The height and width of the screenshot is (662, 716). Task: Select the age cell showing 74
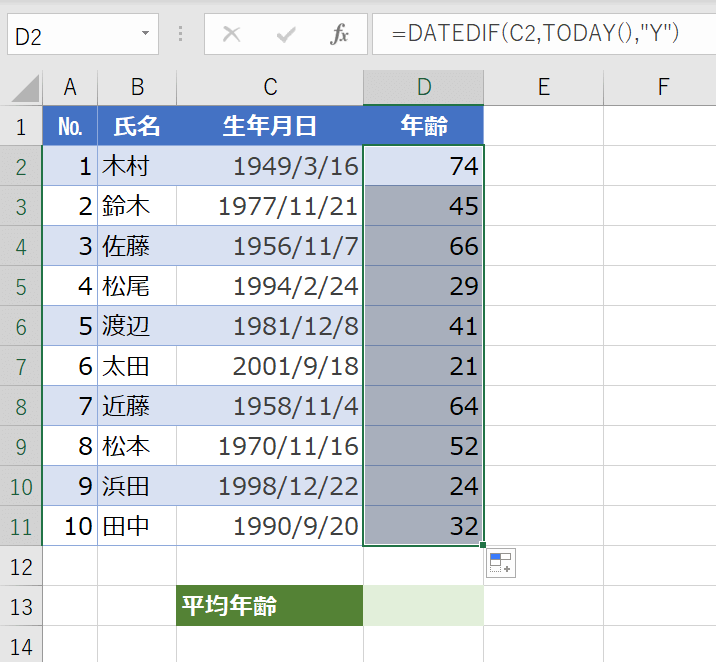point(423,166)
